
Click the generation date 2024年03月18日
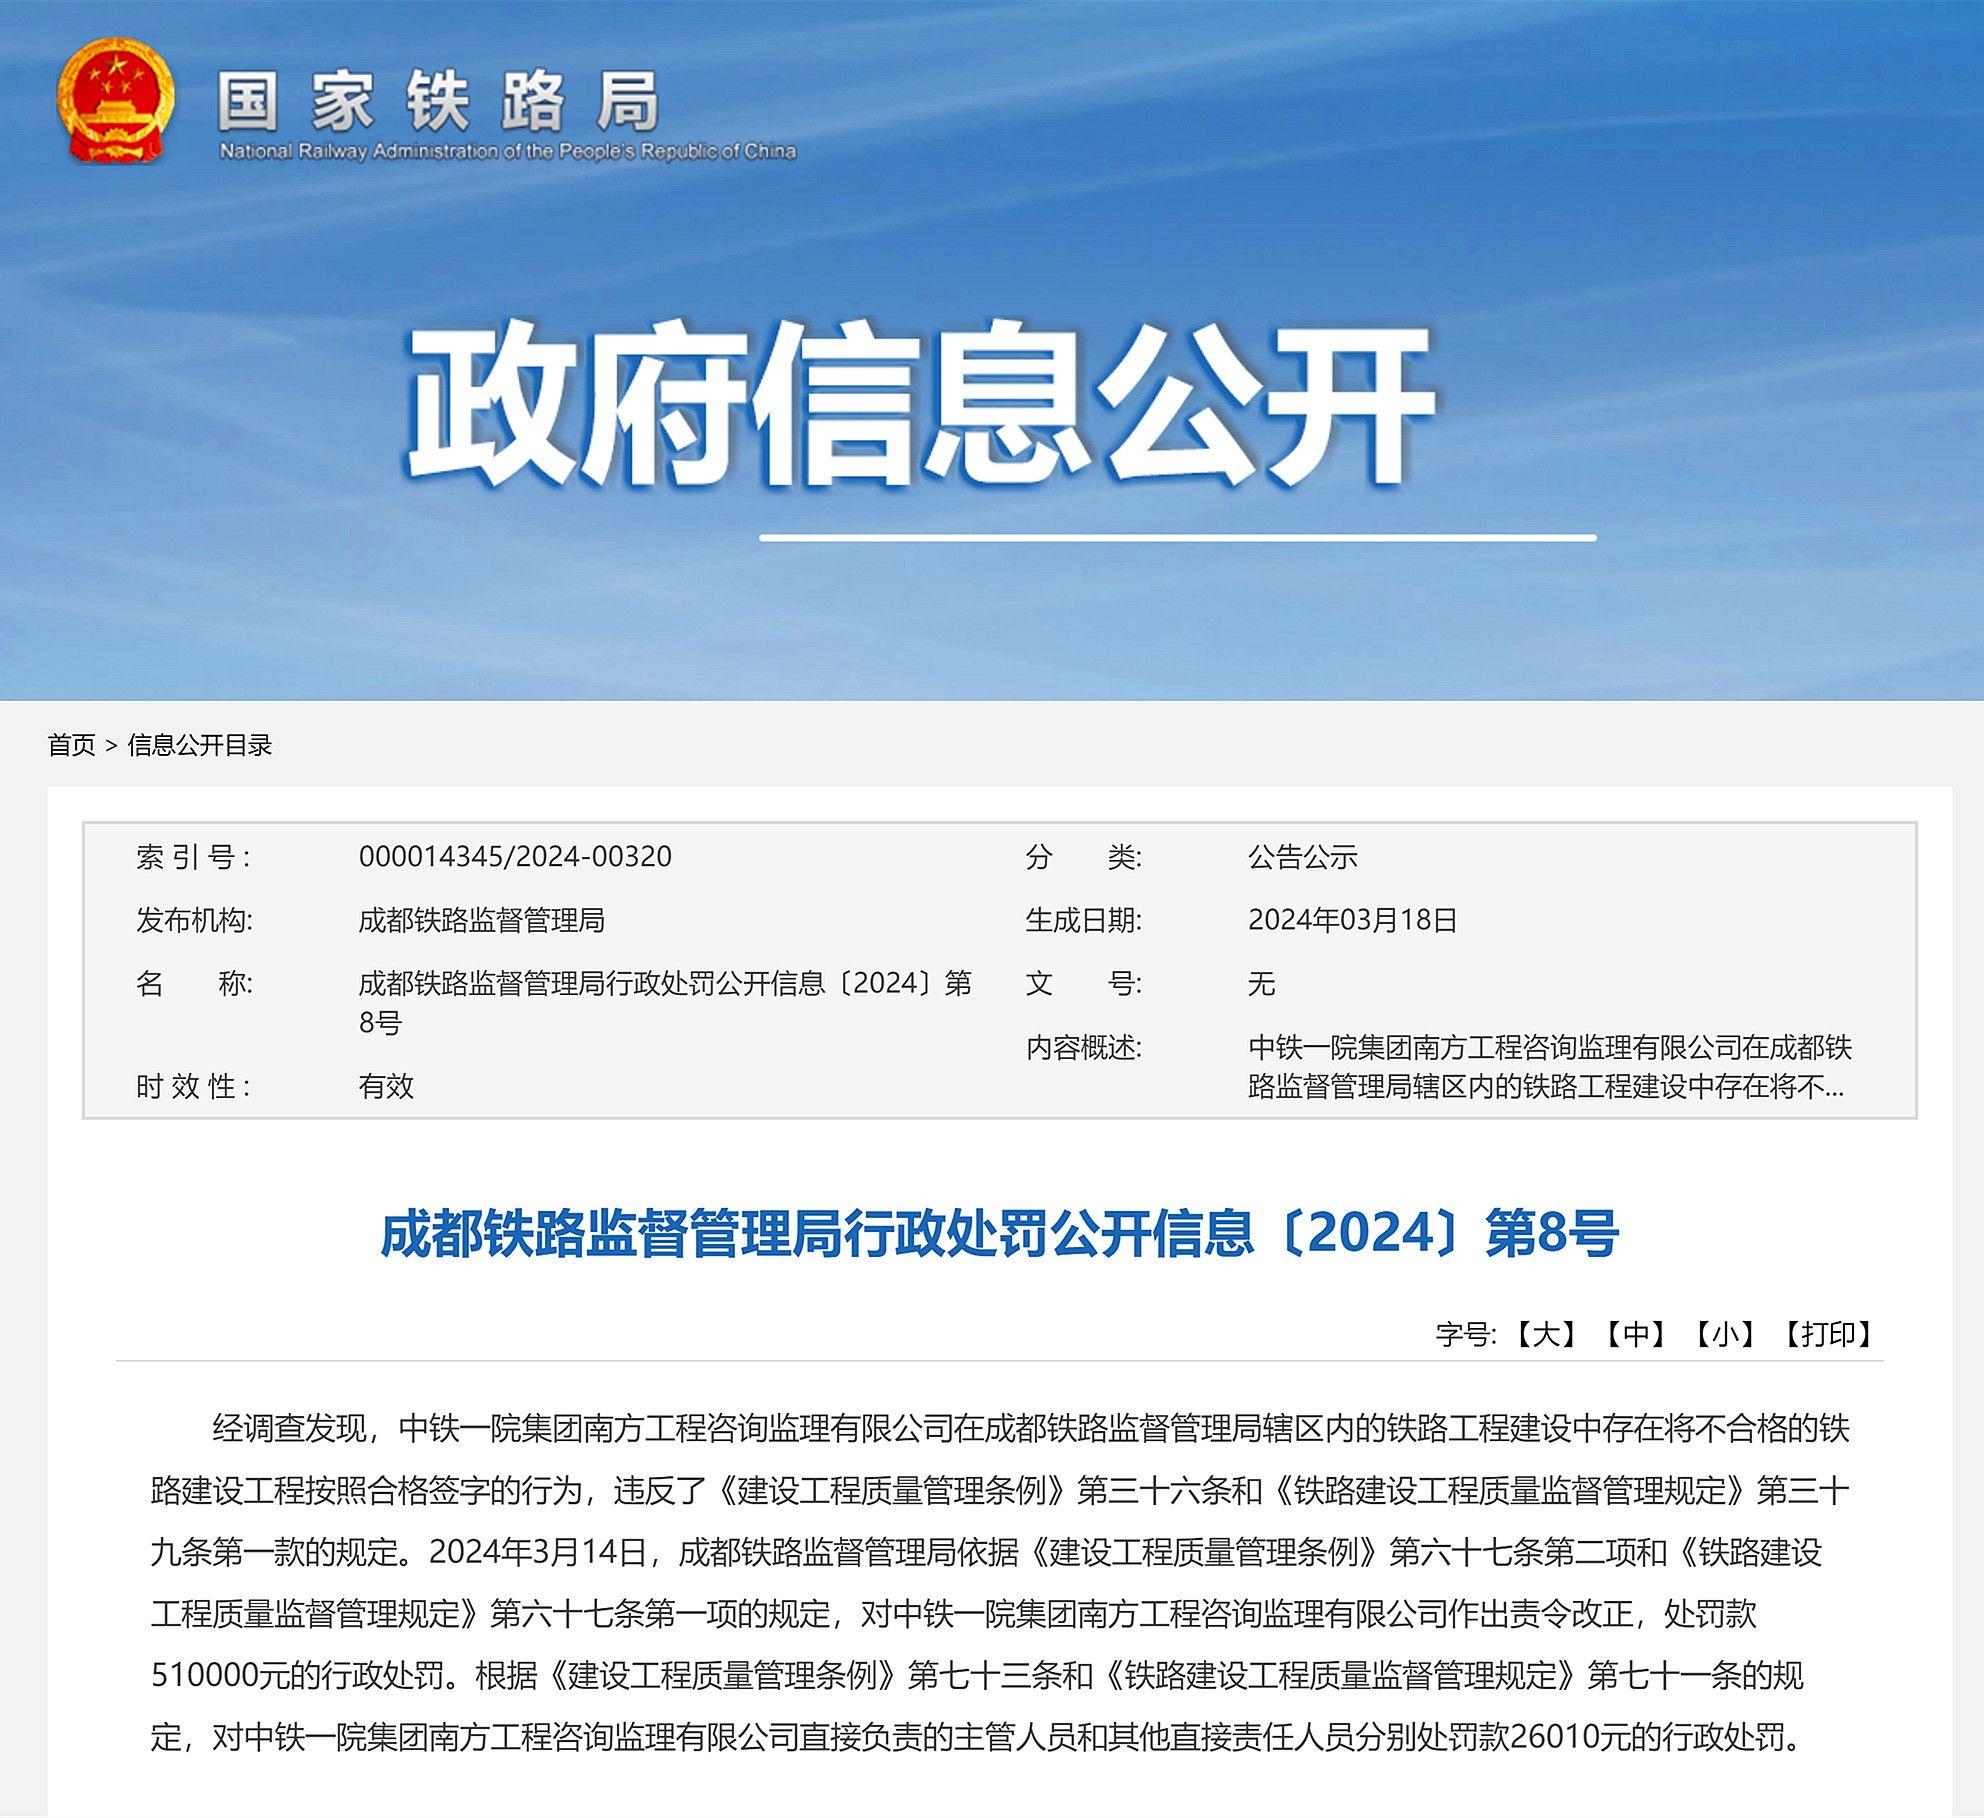pos(1352,920)
